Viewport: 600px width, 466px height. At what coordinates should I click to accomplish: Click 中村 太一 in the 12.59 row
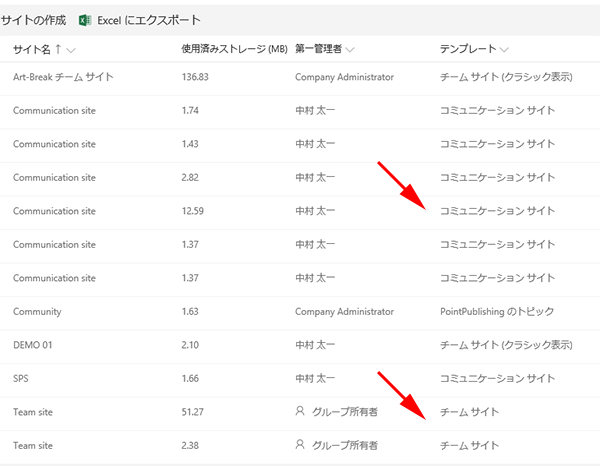(315, 211)
